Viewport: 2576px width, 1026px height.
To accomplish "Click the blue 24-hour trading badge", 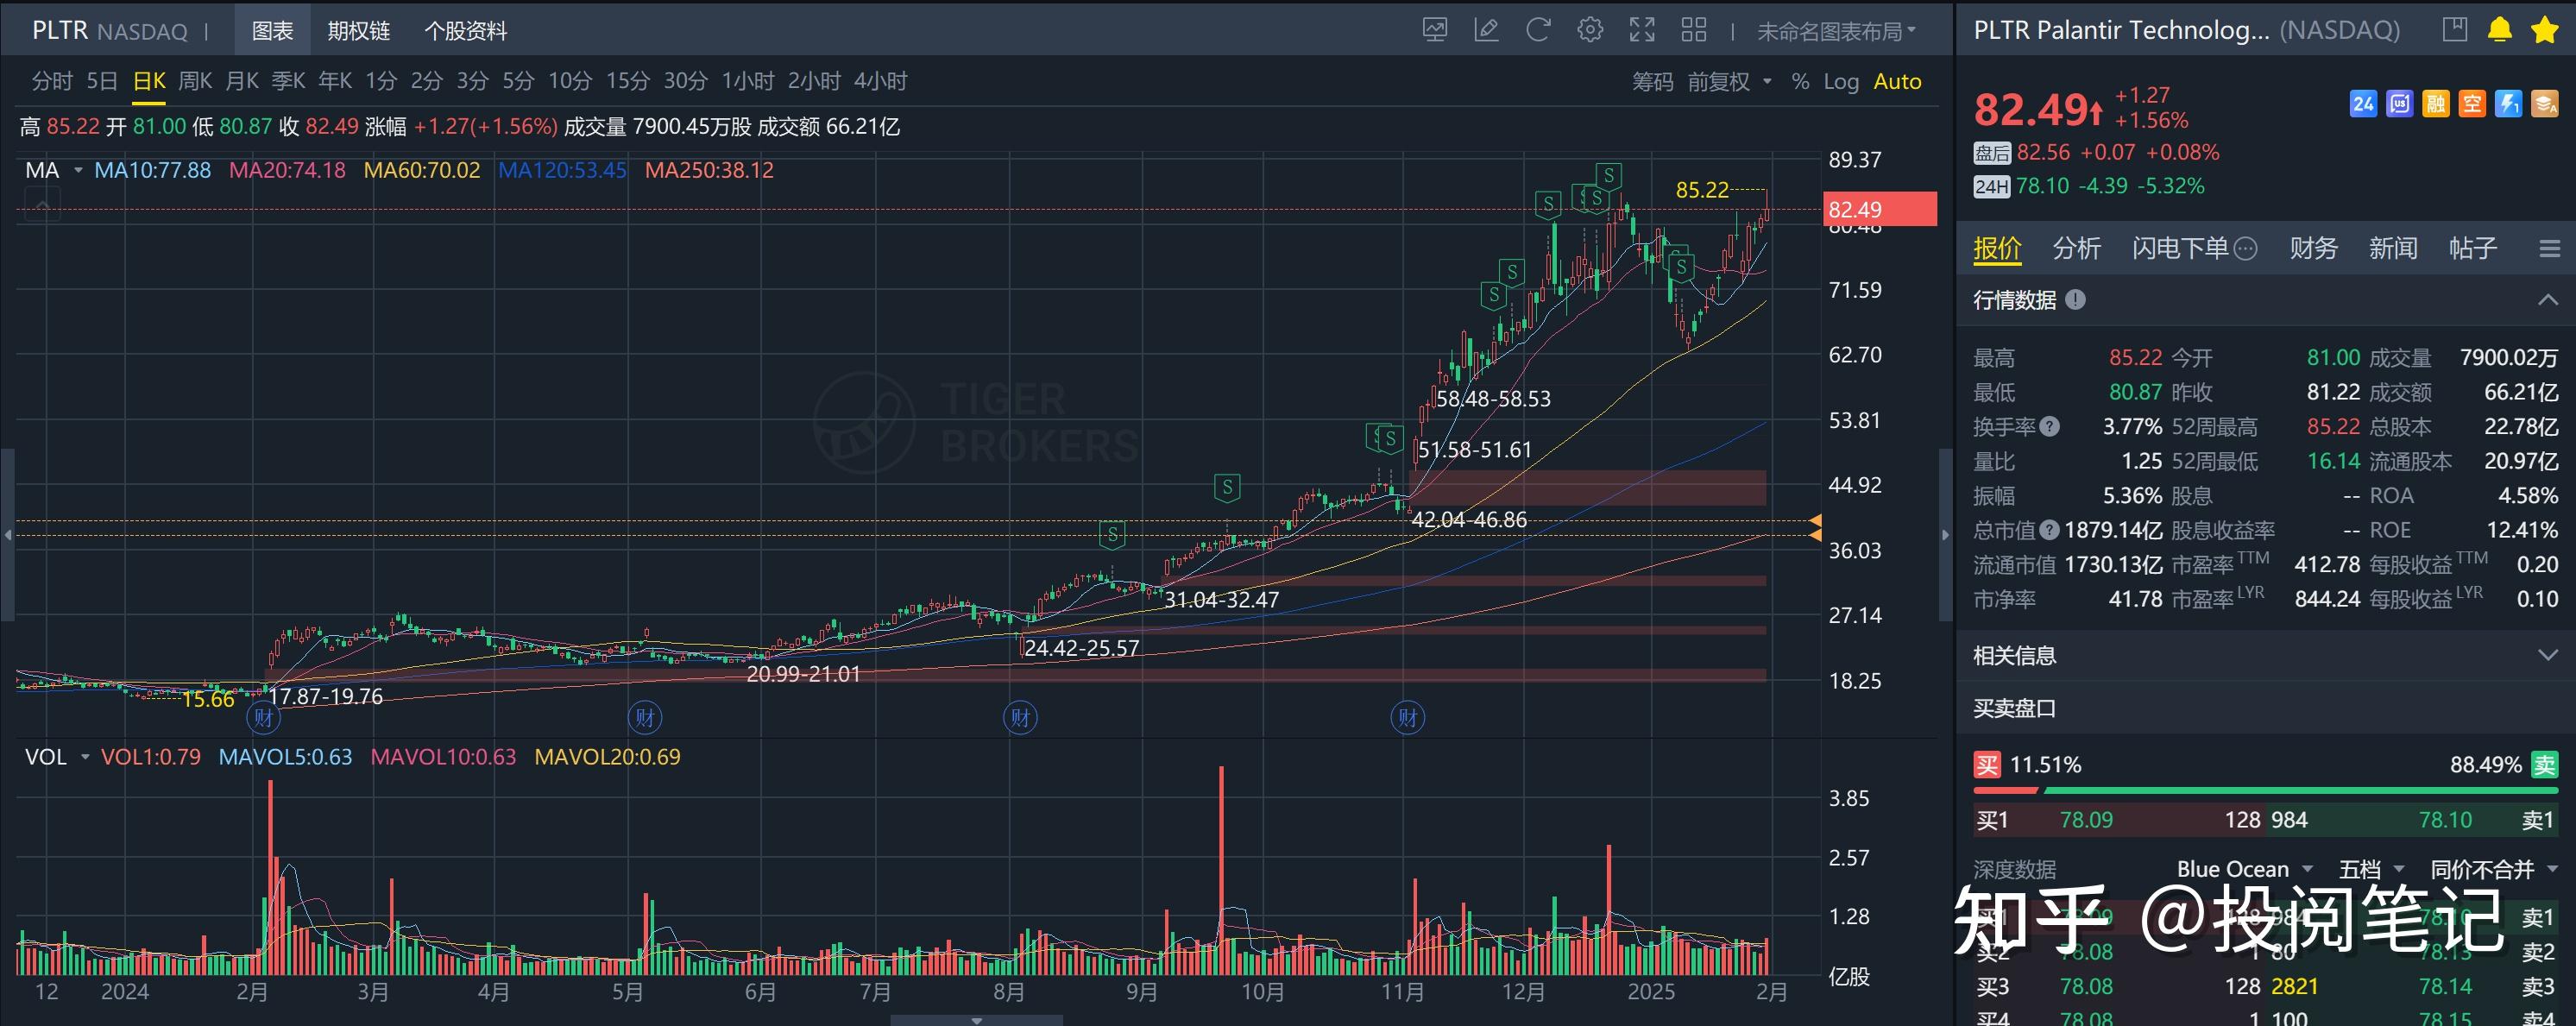I will point(2363,104).
